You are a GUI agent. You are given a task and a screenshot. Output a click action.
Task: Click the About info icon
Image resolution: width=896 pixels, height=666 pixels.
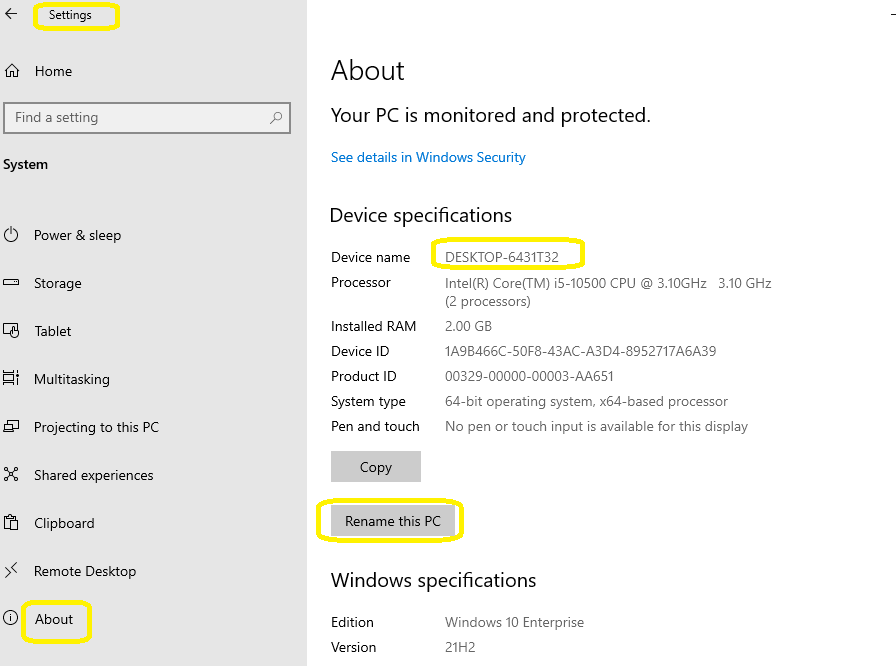pyautogui.click(x=10, y=617)
